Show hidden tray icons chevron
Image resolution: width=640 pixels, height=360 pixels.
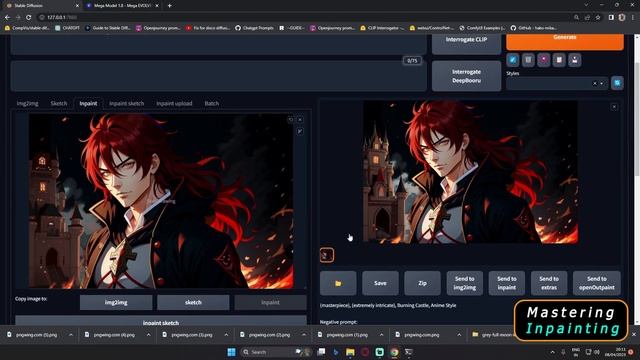click(552, 352)
